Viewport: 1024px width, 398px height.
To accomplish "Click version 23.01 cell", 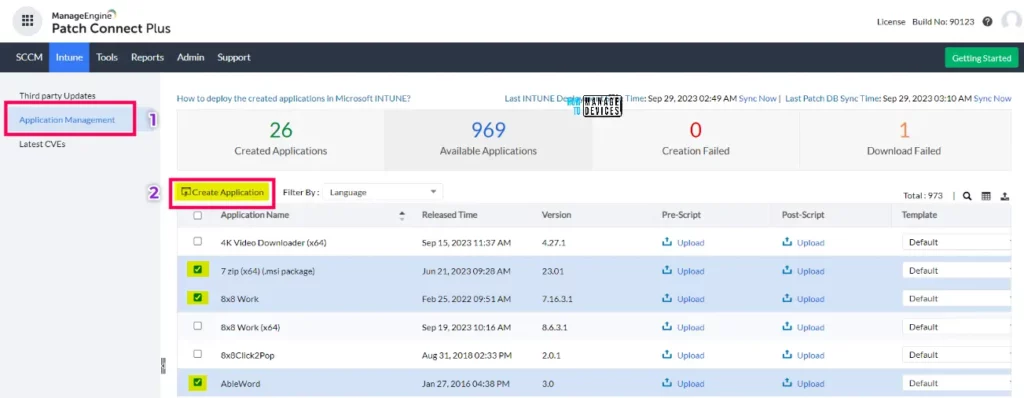I will click(551, 271).
